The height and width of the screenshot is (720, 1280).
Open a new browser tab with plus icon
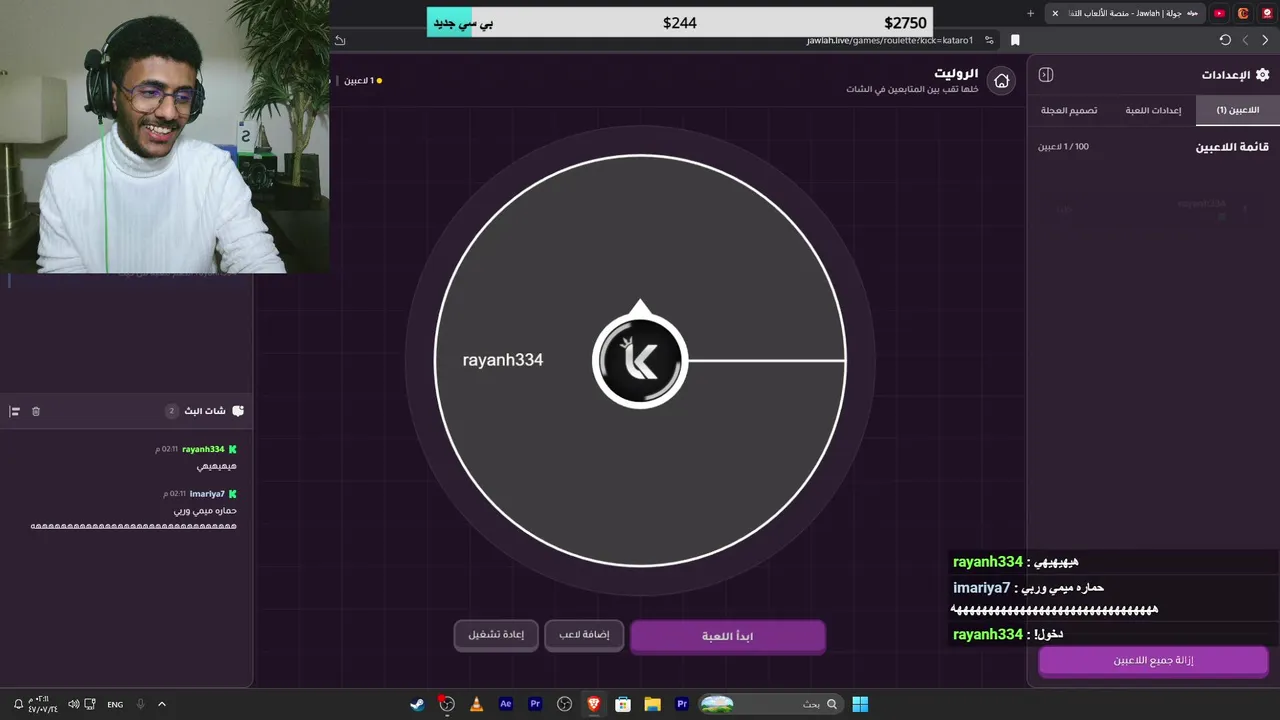pyautogui.click(x=1030, y=13)
